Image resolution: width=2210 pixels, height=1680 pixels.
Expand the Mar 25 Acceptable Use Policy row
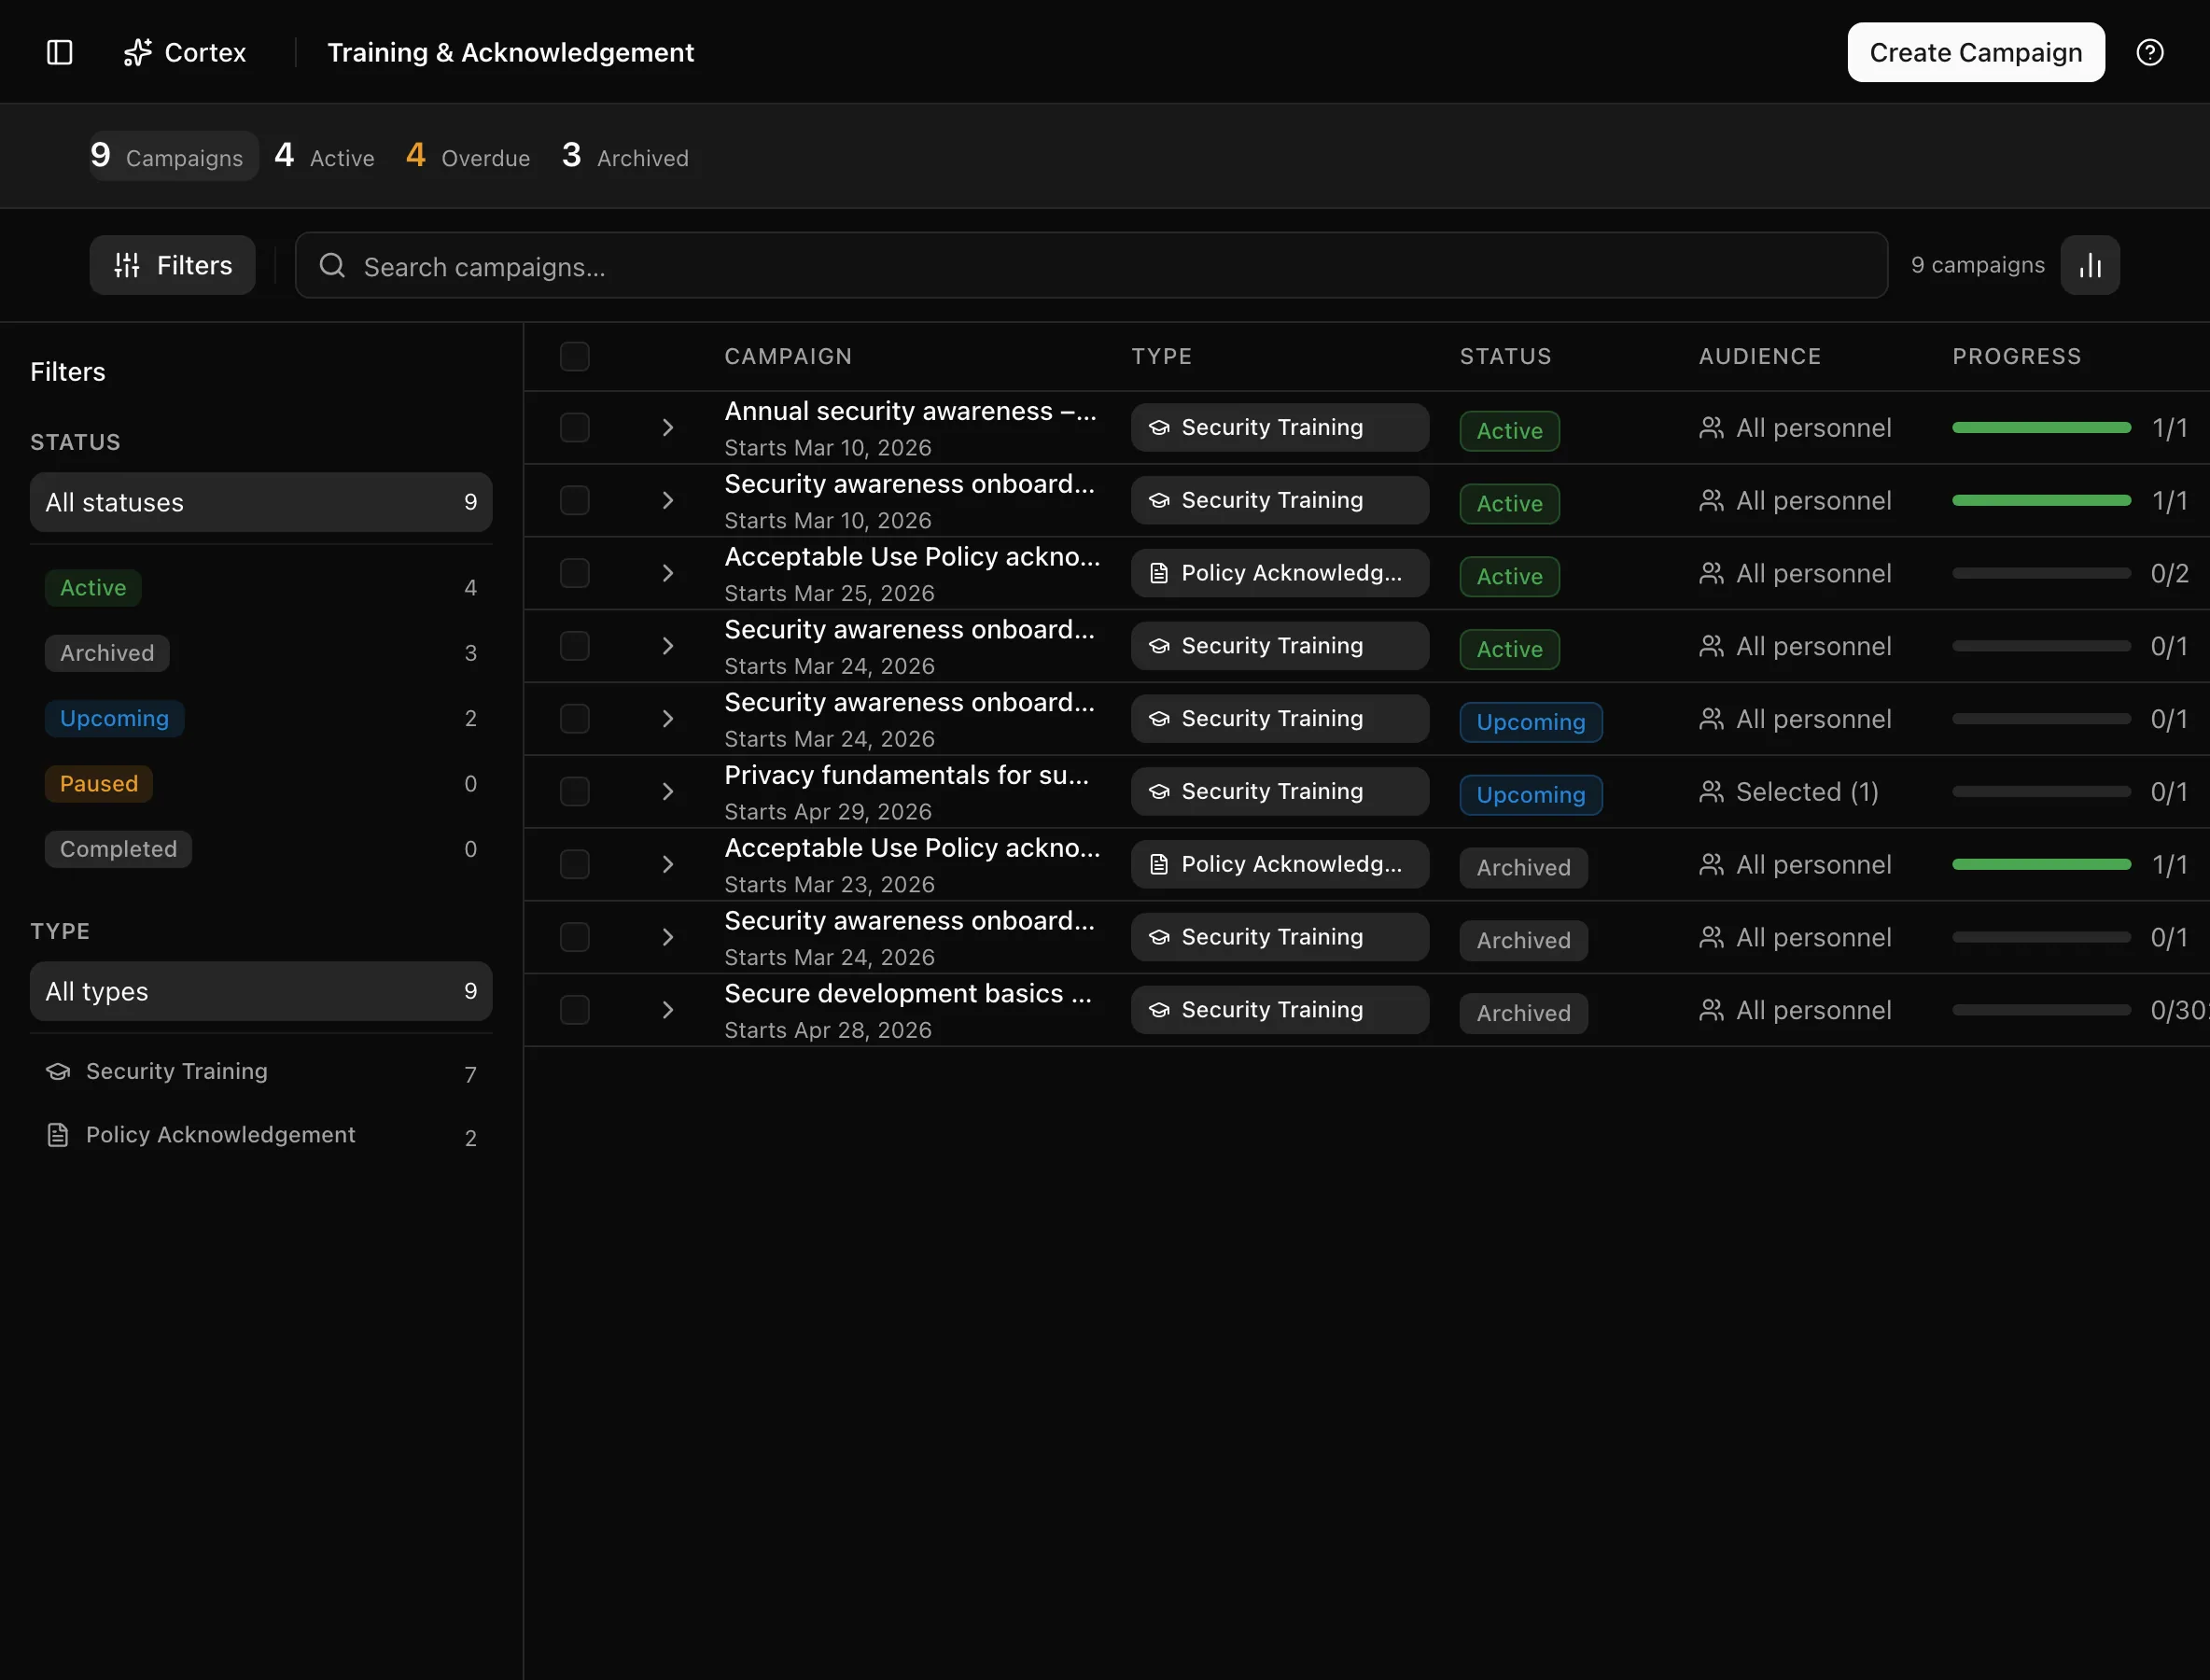(668, 573)
